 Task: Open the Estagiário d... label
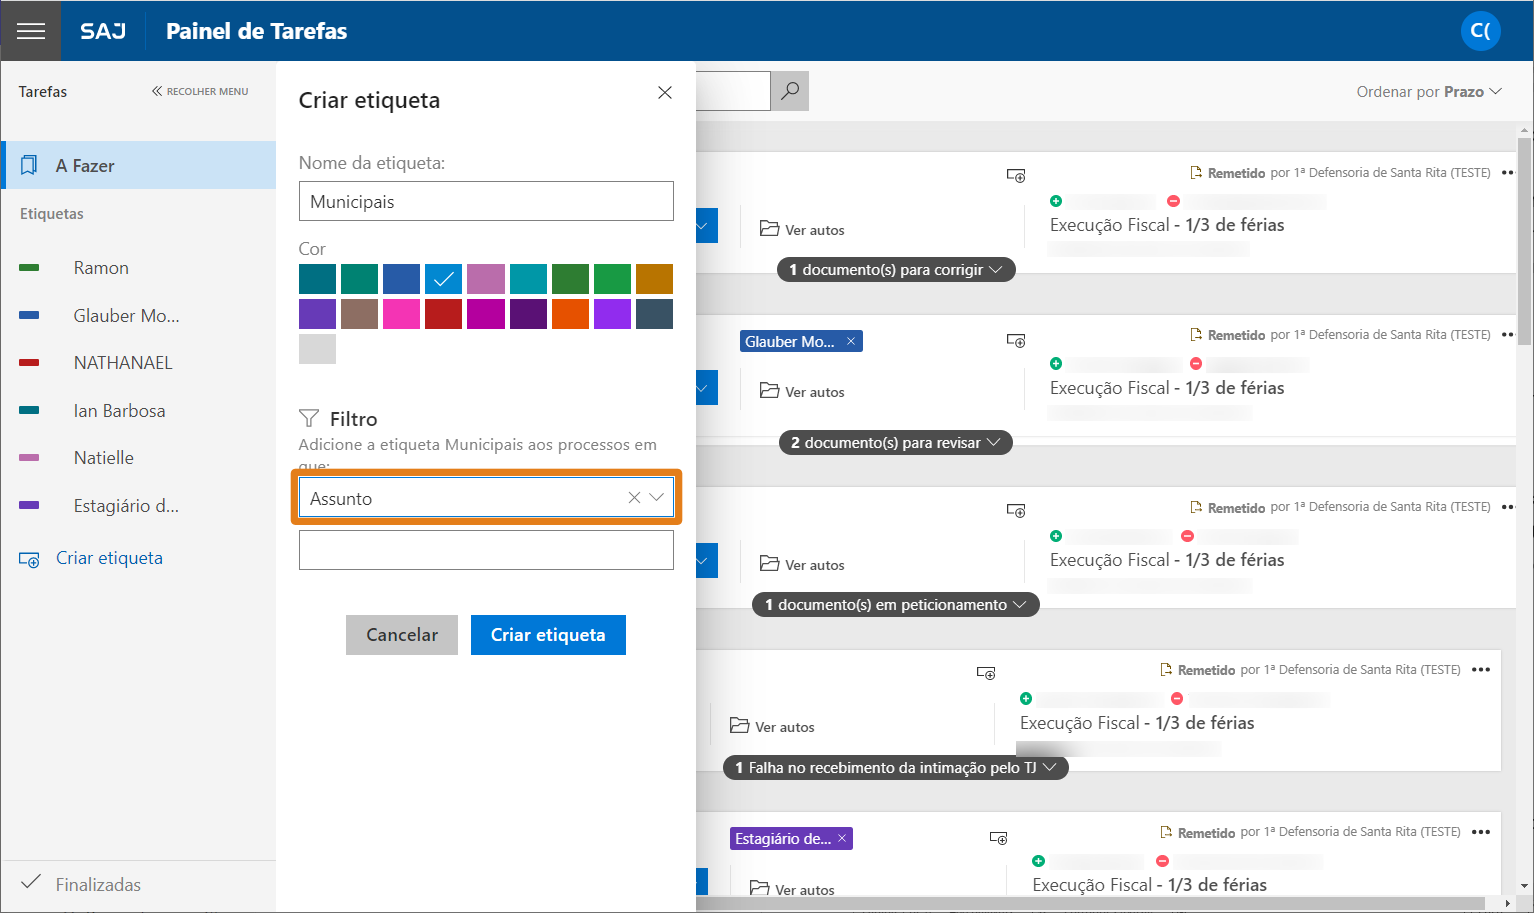click(126, 506)
